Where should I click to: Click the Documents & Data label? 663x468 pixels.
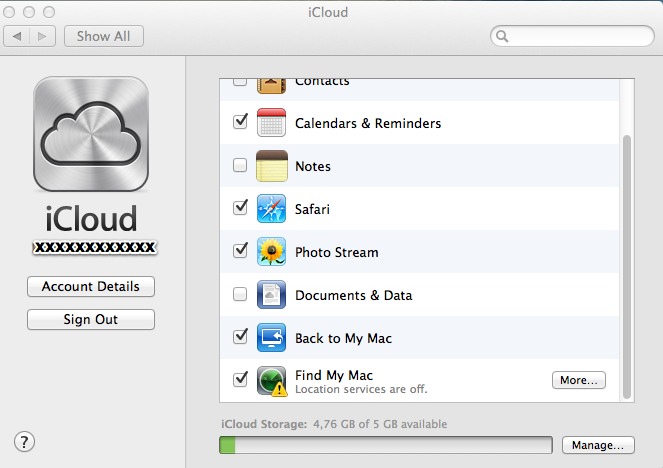coord(353,295)
